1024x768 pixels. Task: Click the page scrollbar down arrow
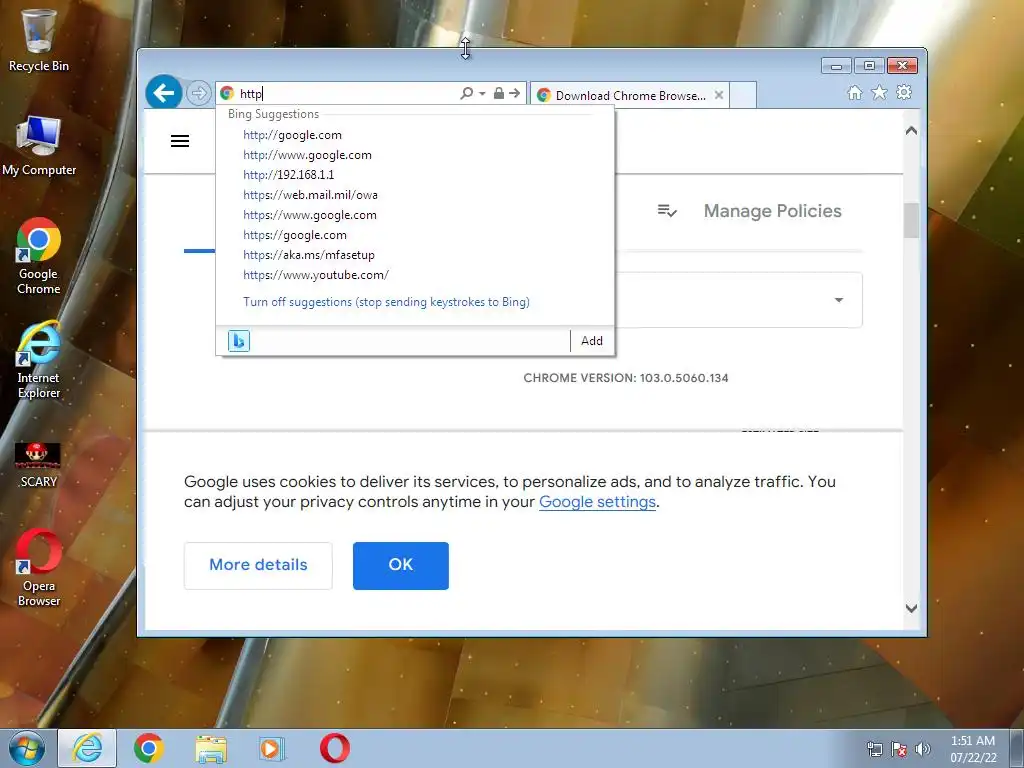coord(912,608)
